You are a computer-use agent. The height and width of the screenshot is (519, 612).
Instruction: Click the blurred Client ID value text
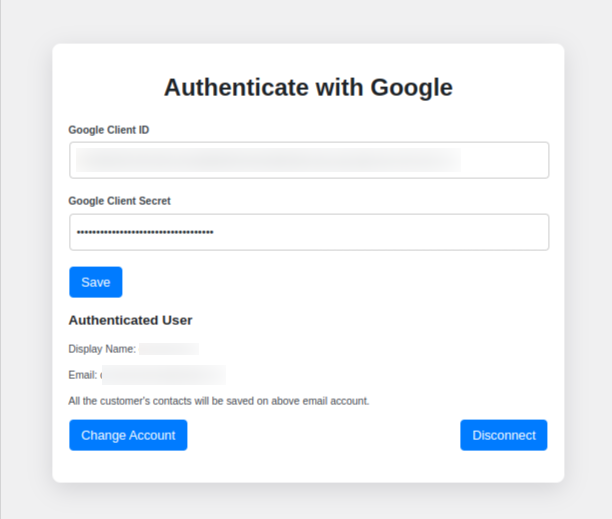(267, 160)
